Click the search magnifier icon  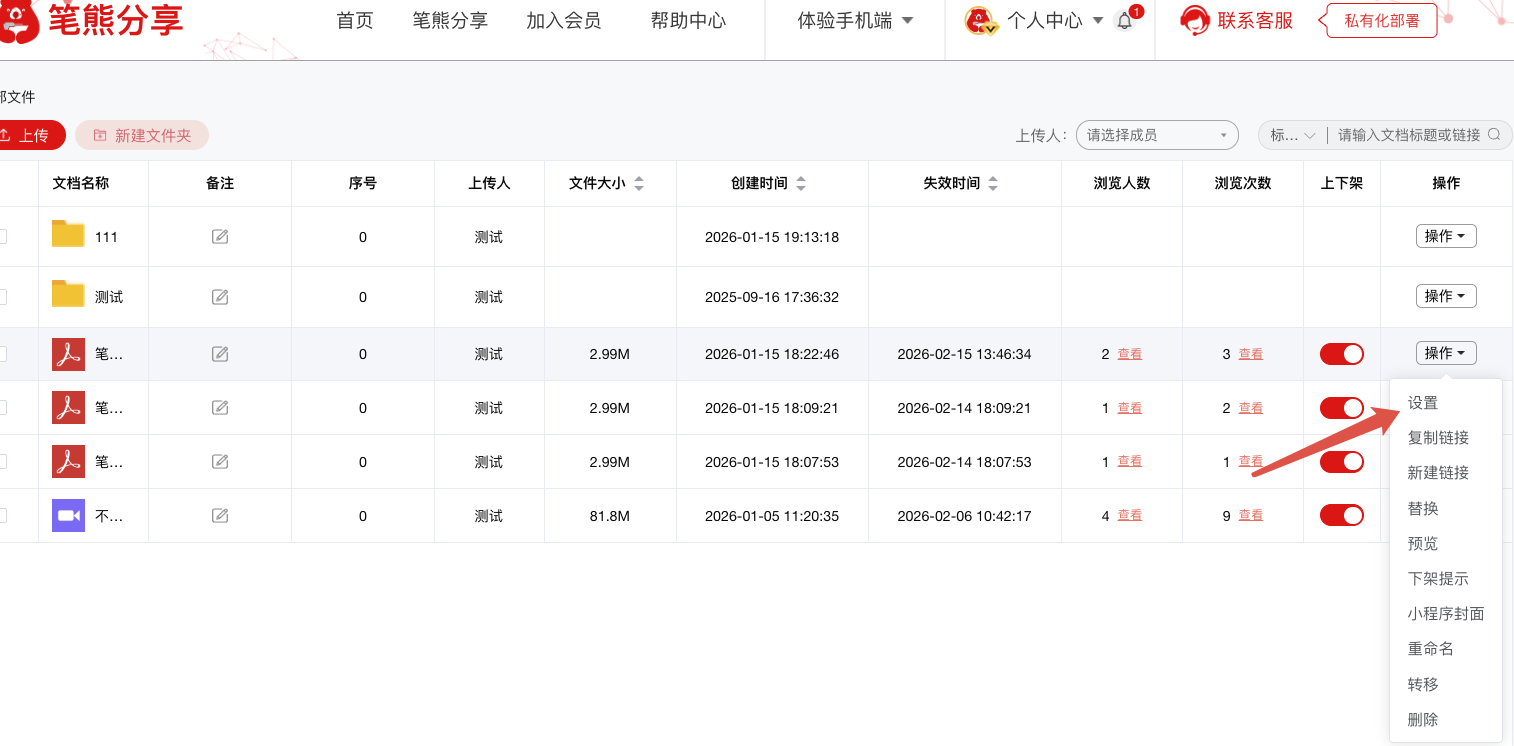1494,135
